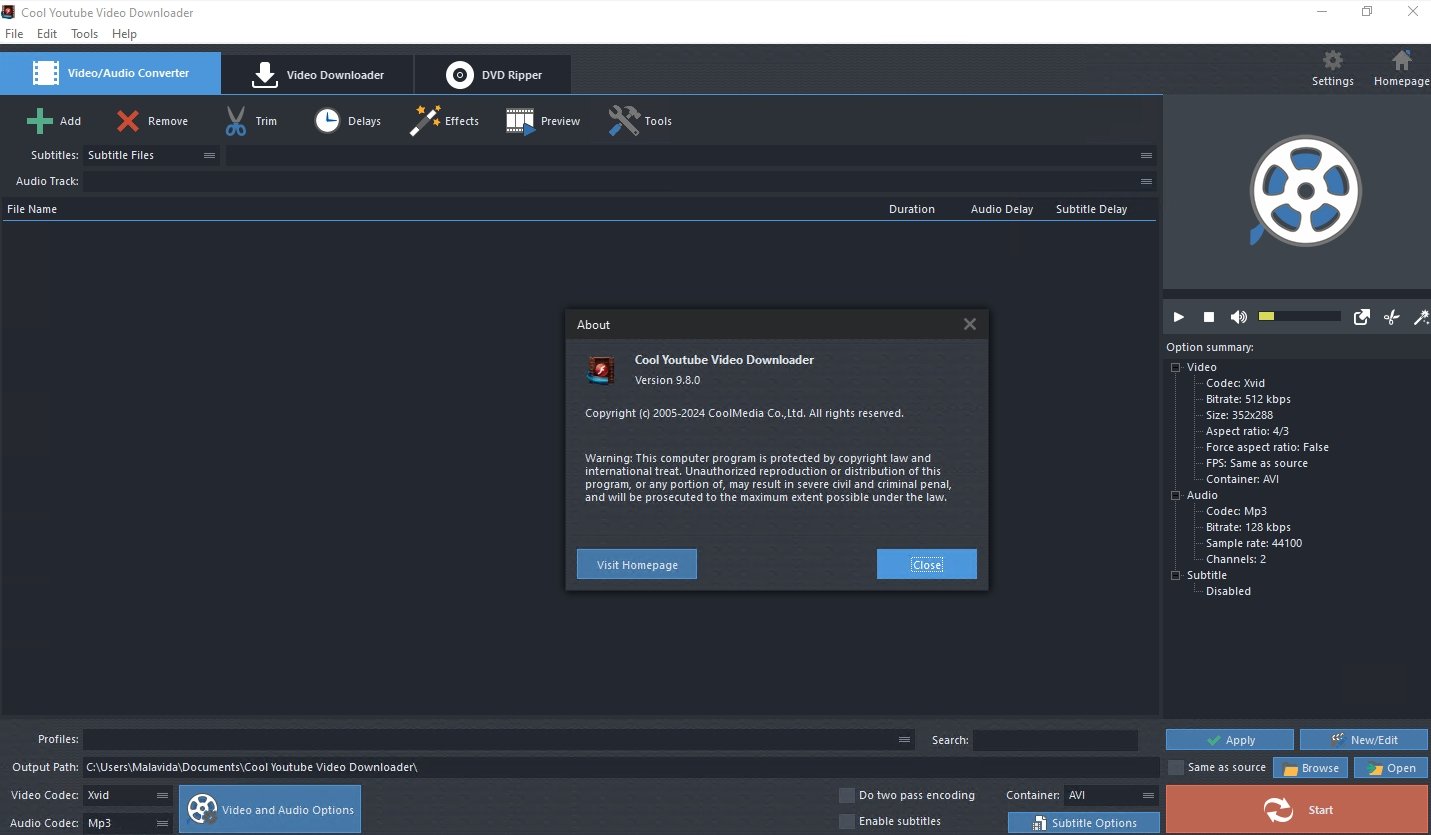The width and height of the screenshot is (1431, 835).
Task: Click the profile Search field
Action: [x=1055, y=740]
